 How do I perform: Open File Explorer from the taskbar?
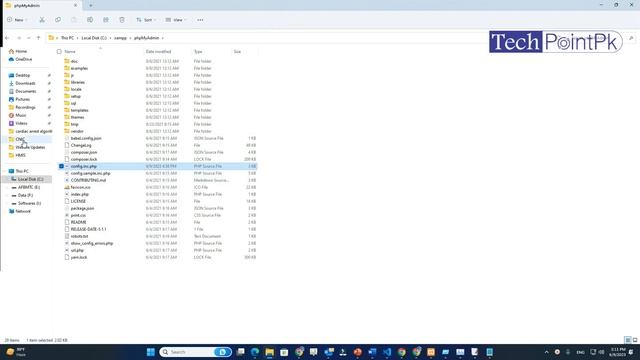tap(269, 352)
